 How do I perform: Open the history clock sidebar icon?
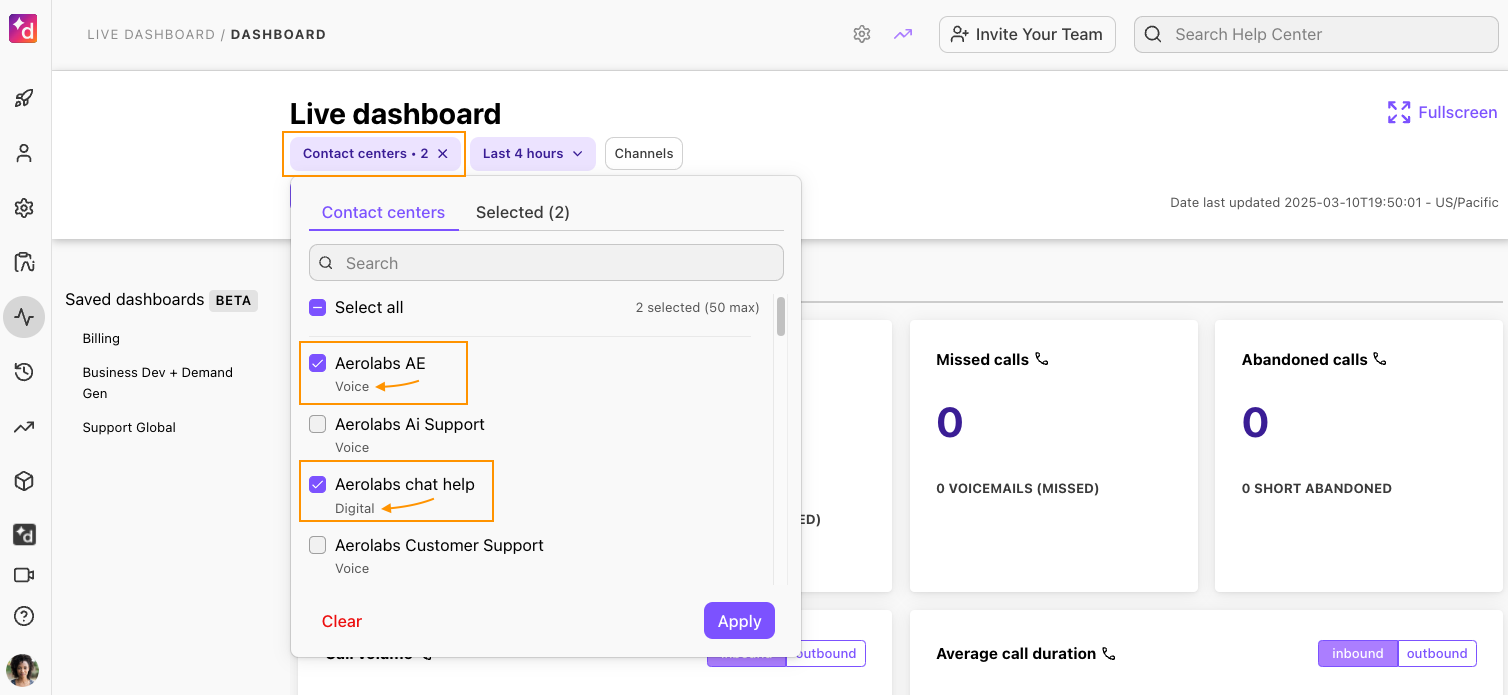point(24,372)
